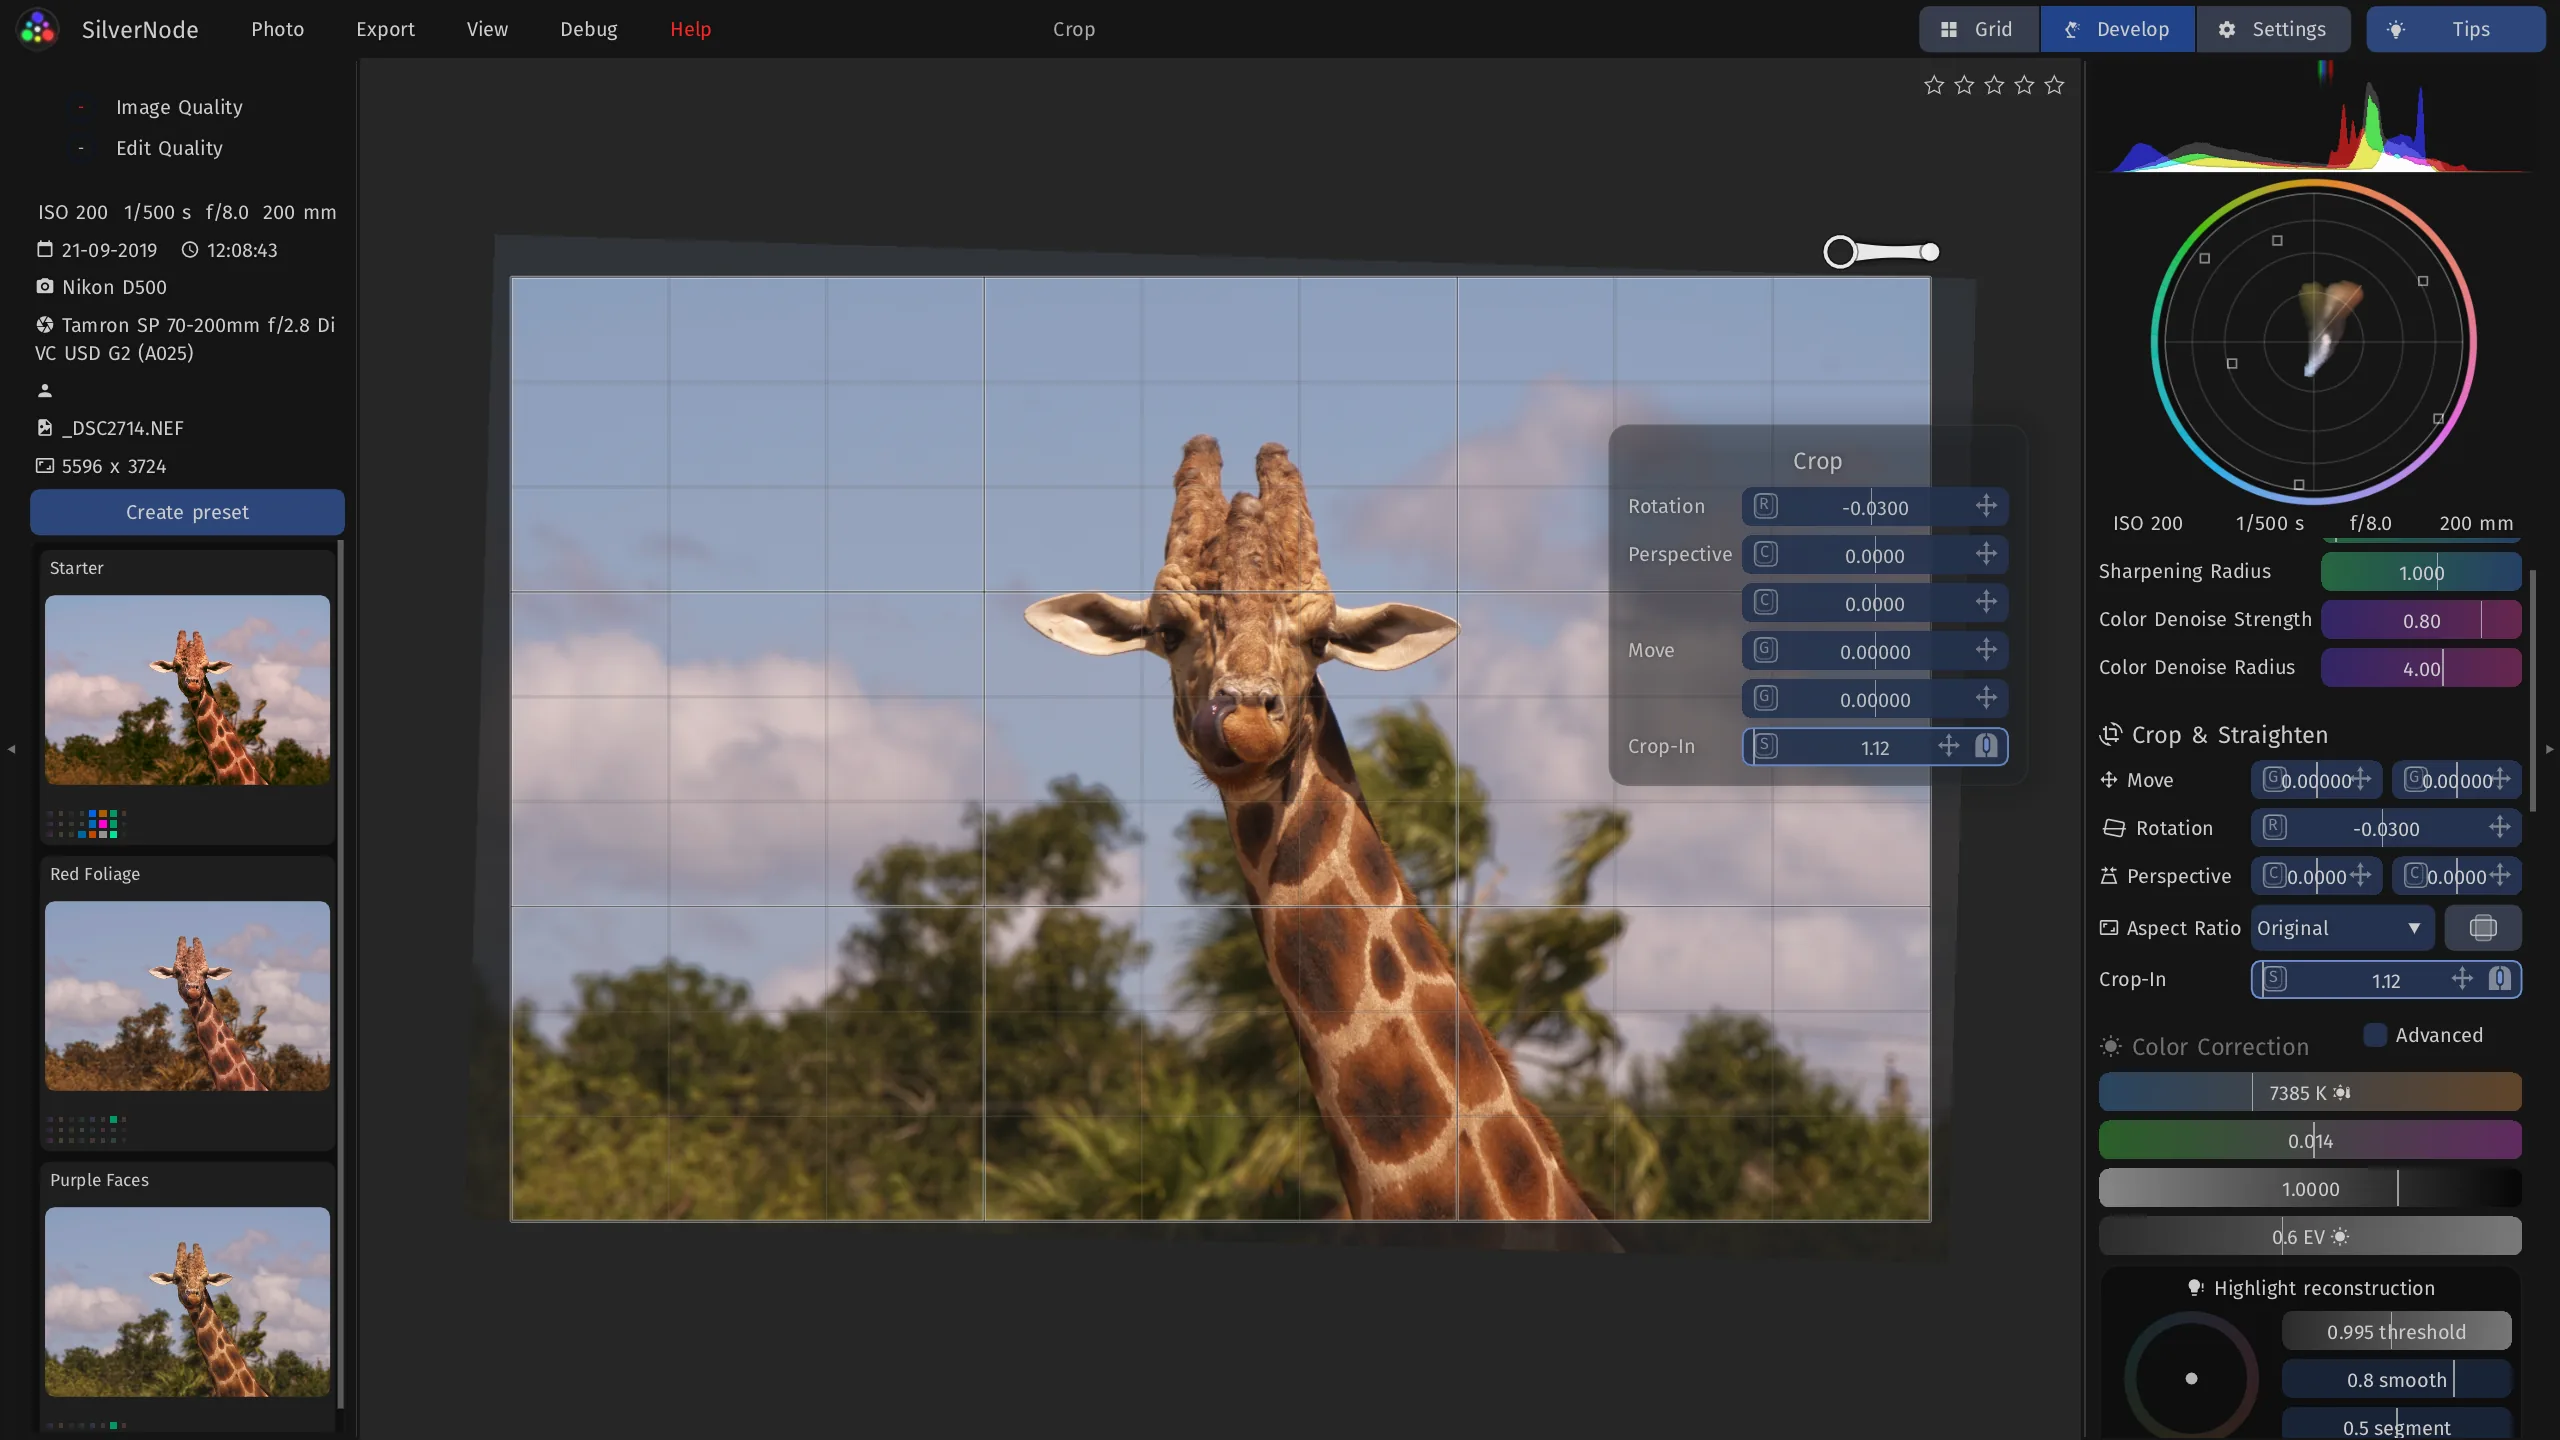The height and width of the screenshot is (1440, 2560).
Task: Apply the Purple Faces preset thumbnail
Action: click(187, 1302)
